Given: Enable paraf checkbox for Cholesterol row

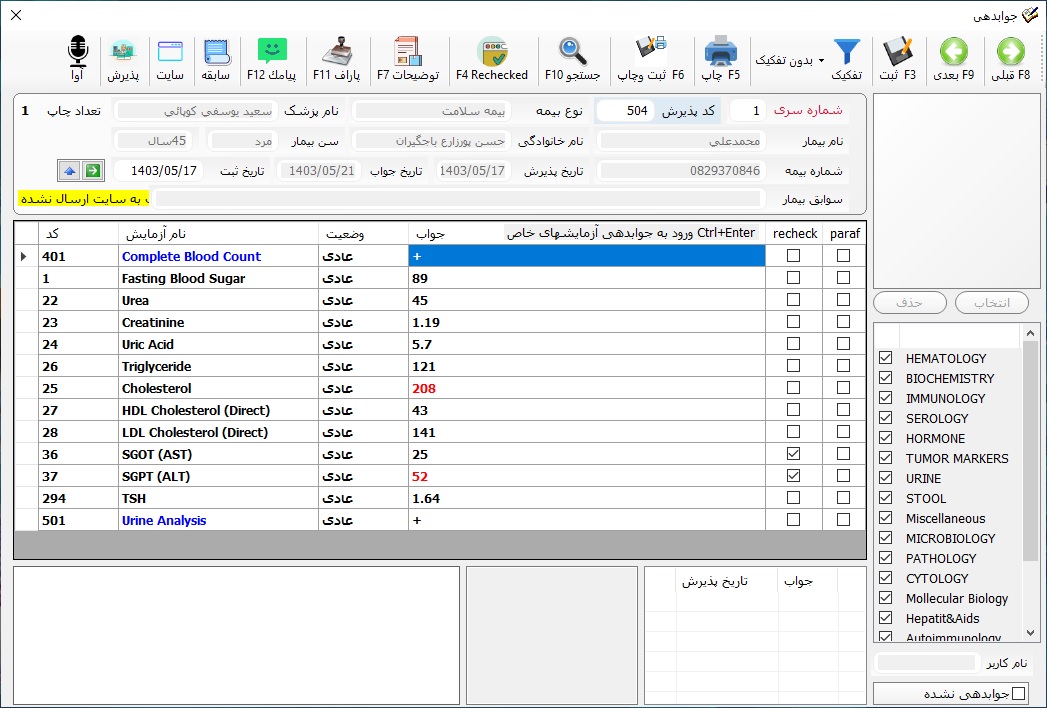Looking at the screenshot, I should click(x=844, y=388).
